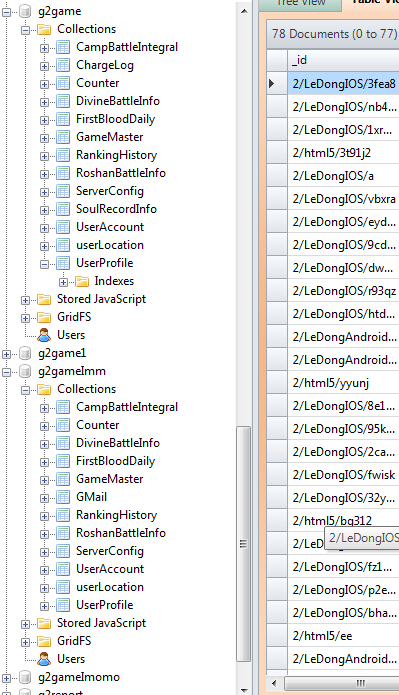The image size is (399, 695).
Task: Select row 2/html5/yyunj in table
Action: click(x=344, y=383)
